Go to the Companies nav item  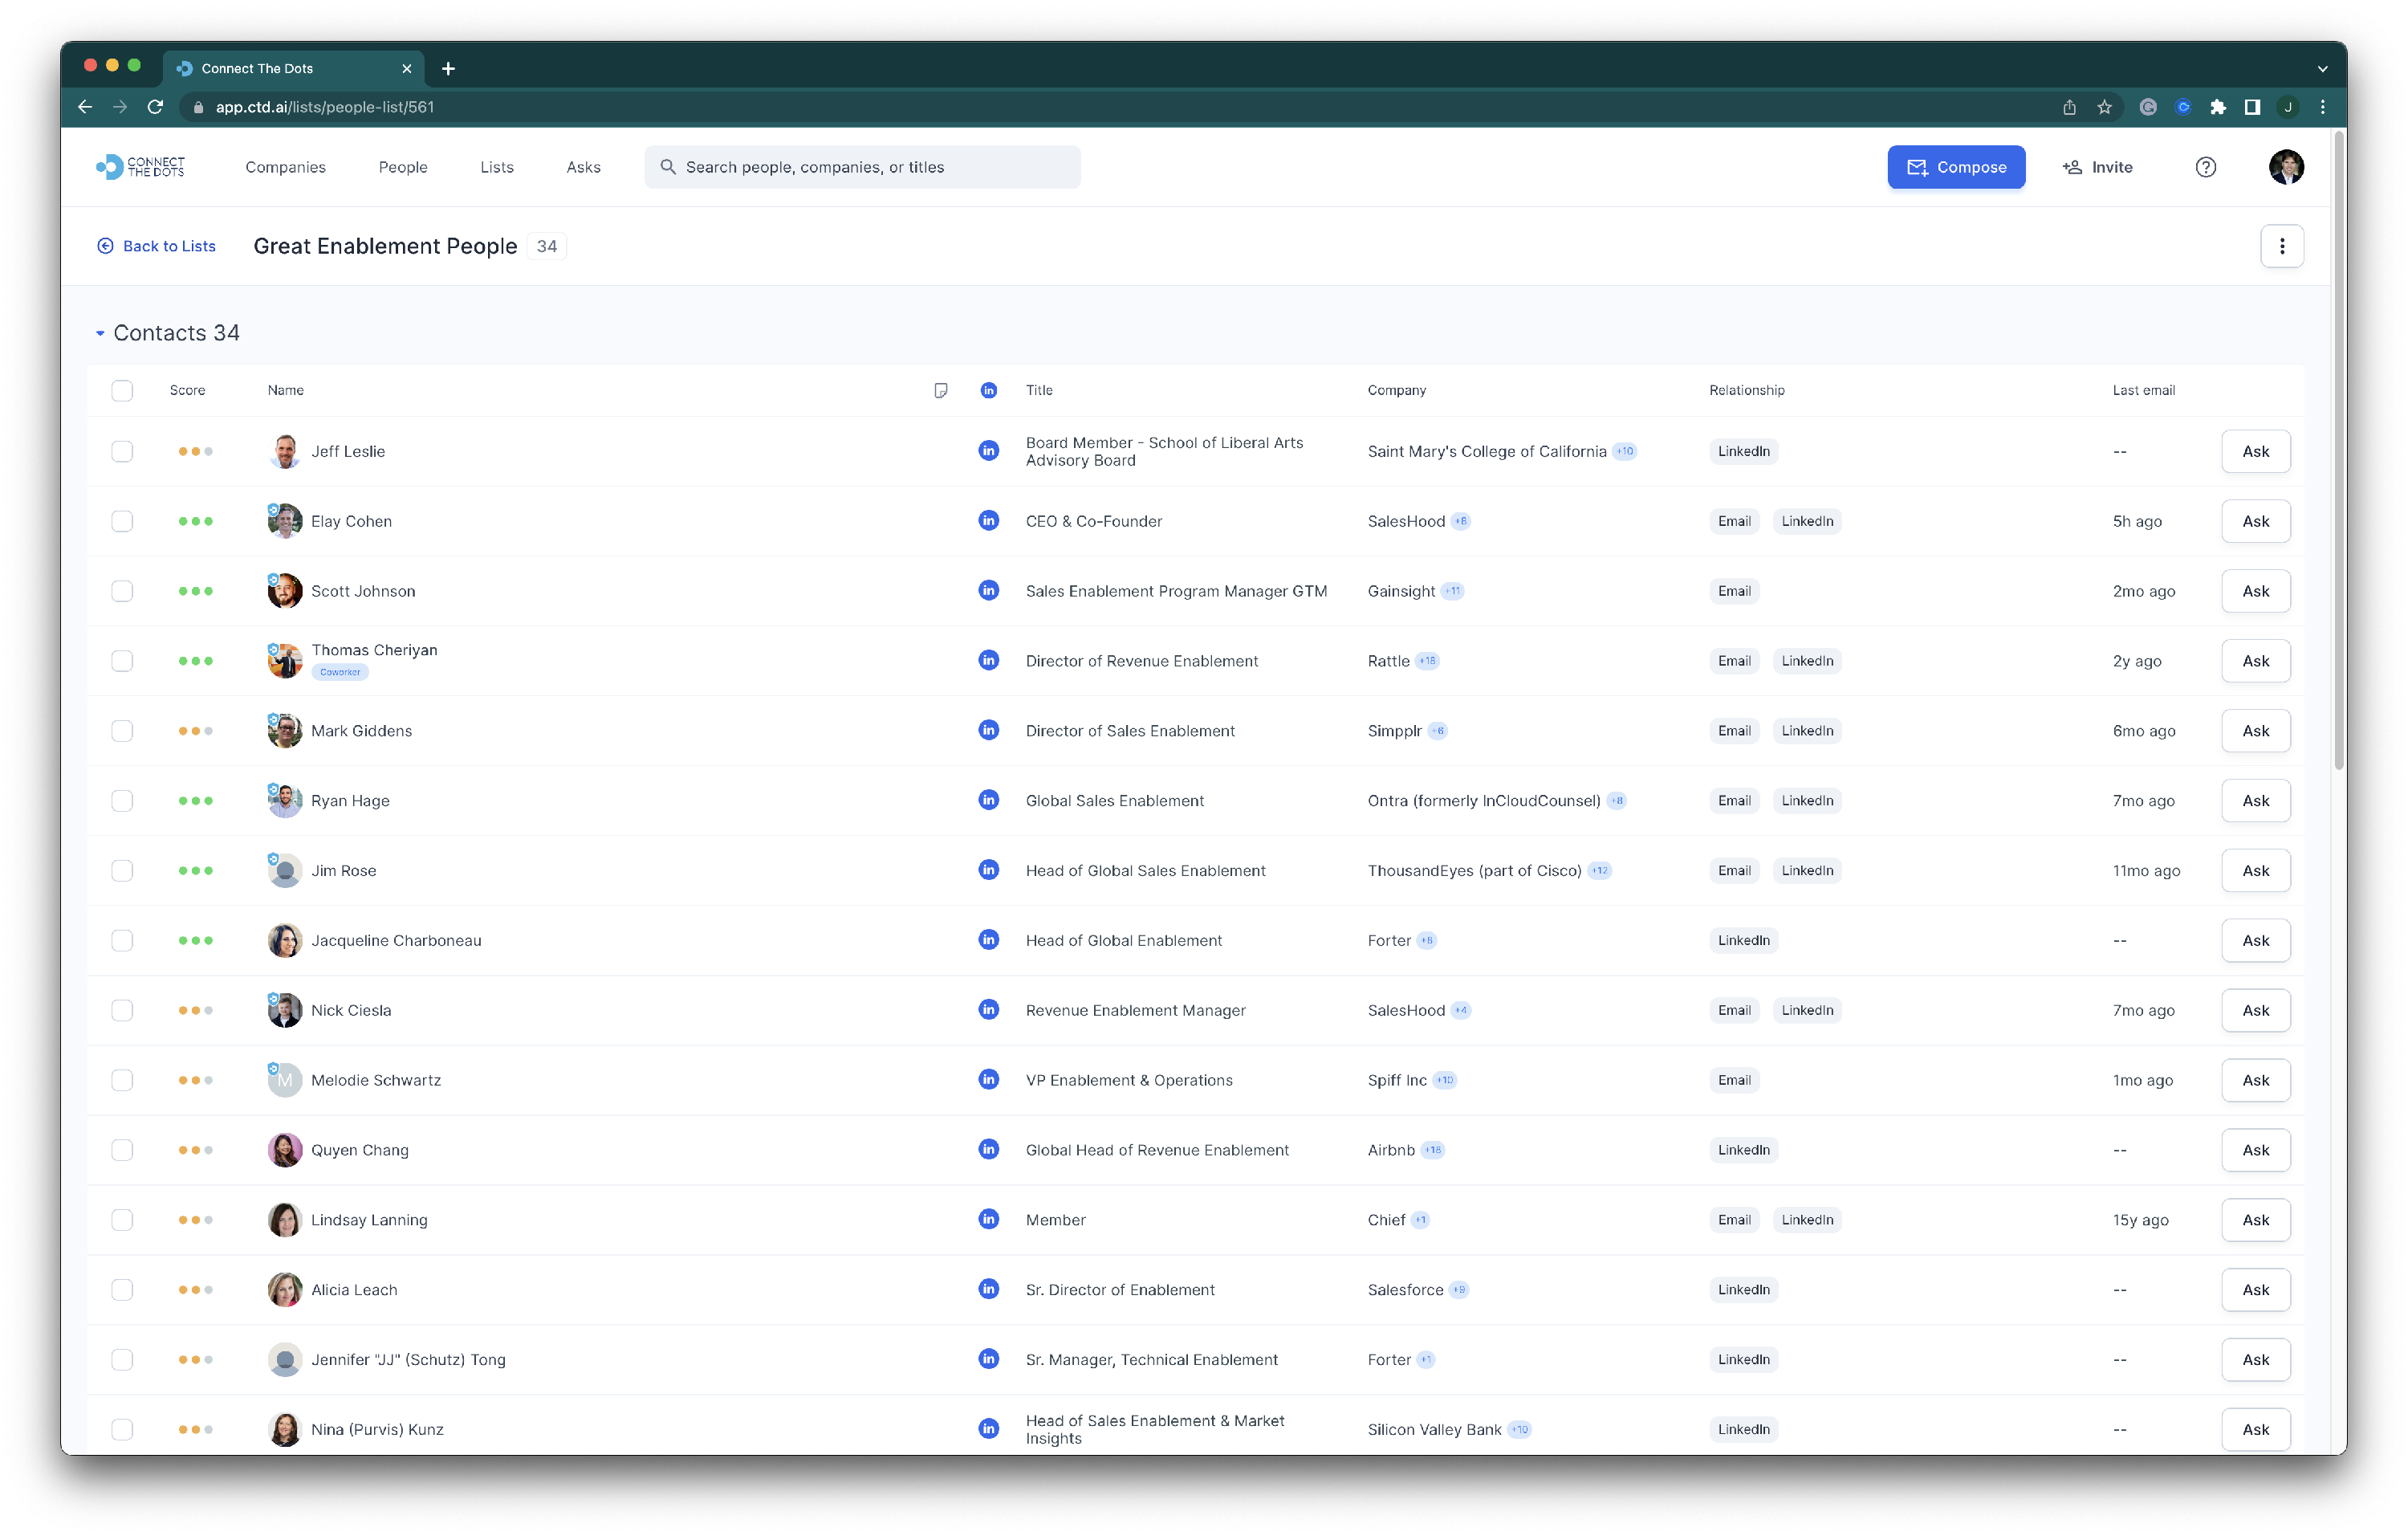click(x=285, y=167)
